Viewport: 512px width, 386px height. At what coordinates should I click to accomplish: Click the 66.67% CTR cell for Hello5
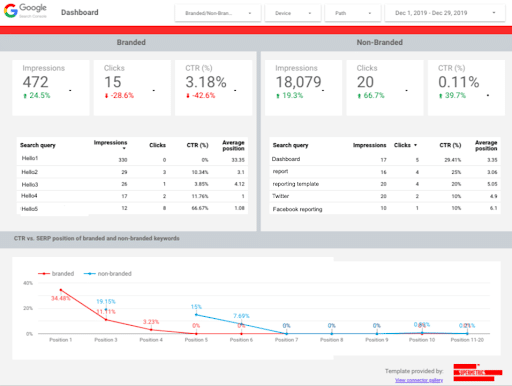click(200, 208)
